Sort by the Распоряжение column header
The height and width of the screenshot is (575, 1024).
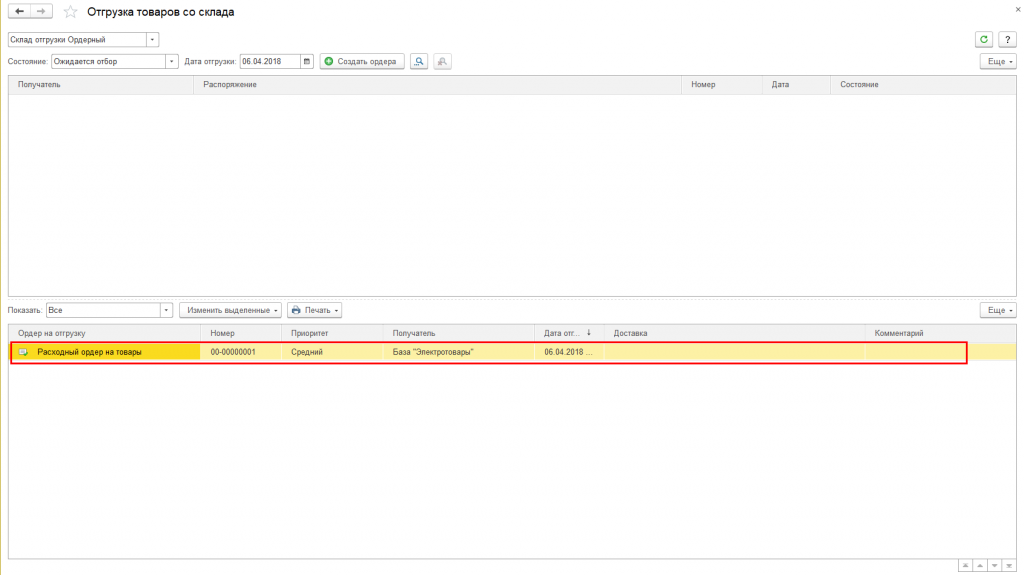coord(438,85)
